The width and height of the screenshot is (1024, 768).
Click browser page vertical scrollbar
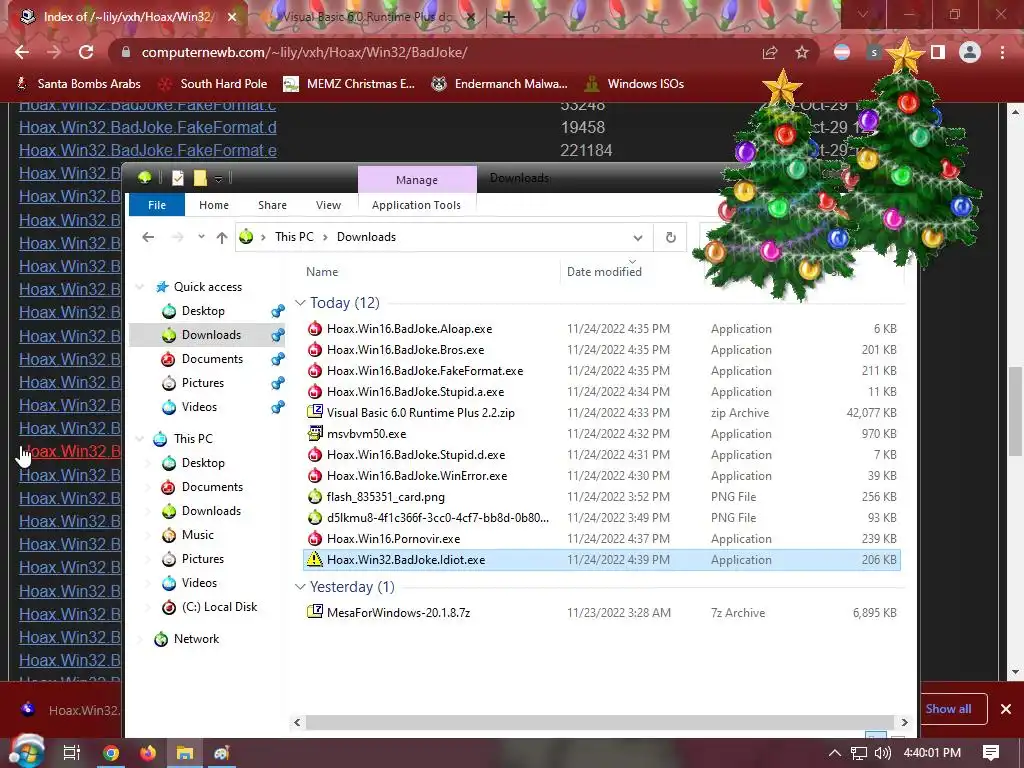(1015, 410)
